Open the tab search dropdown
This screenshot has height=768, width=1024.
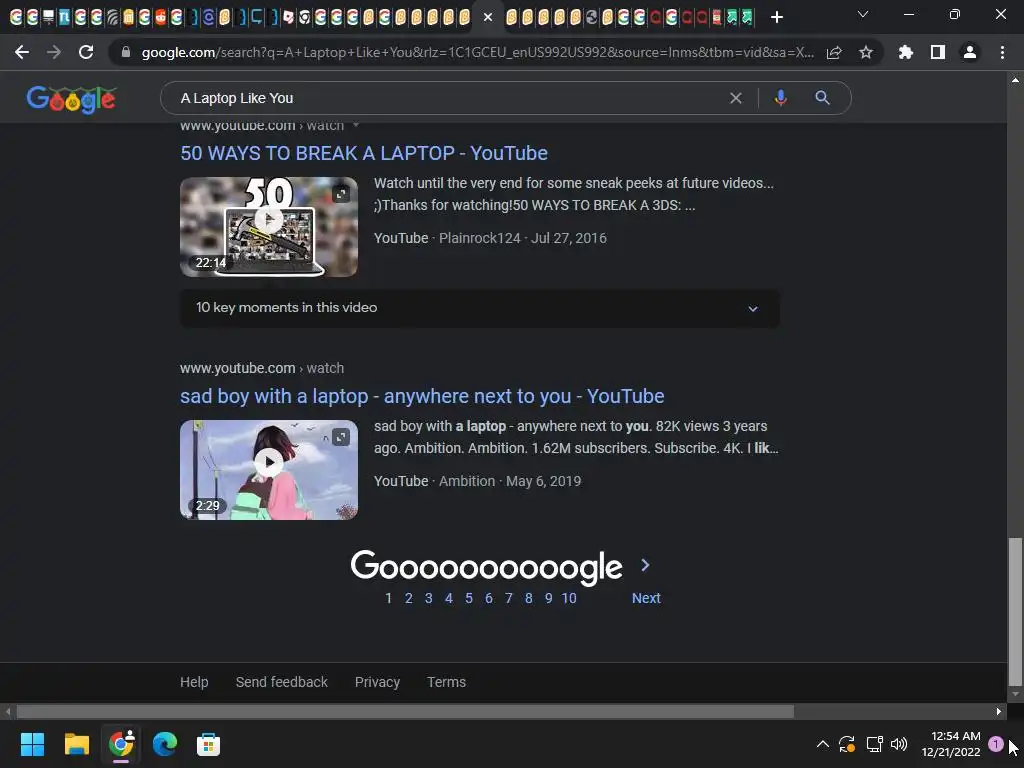[x=863, y=14]
